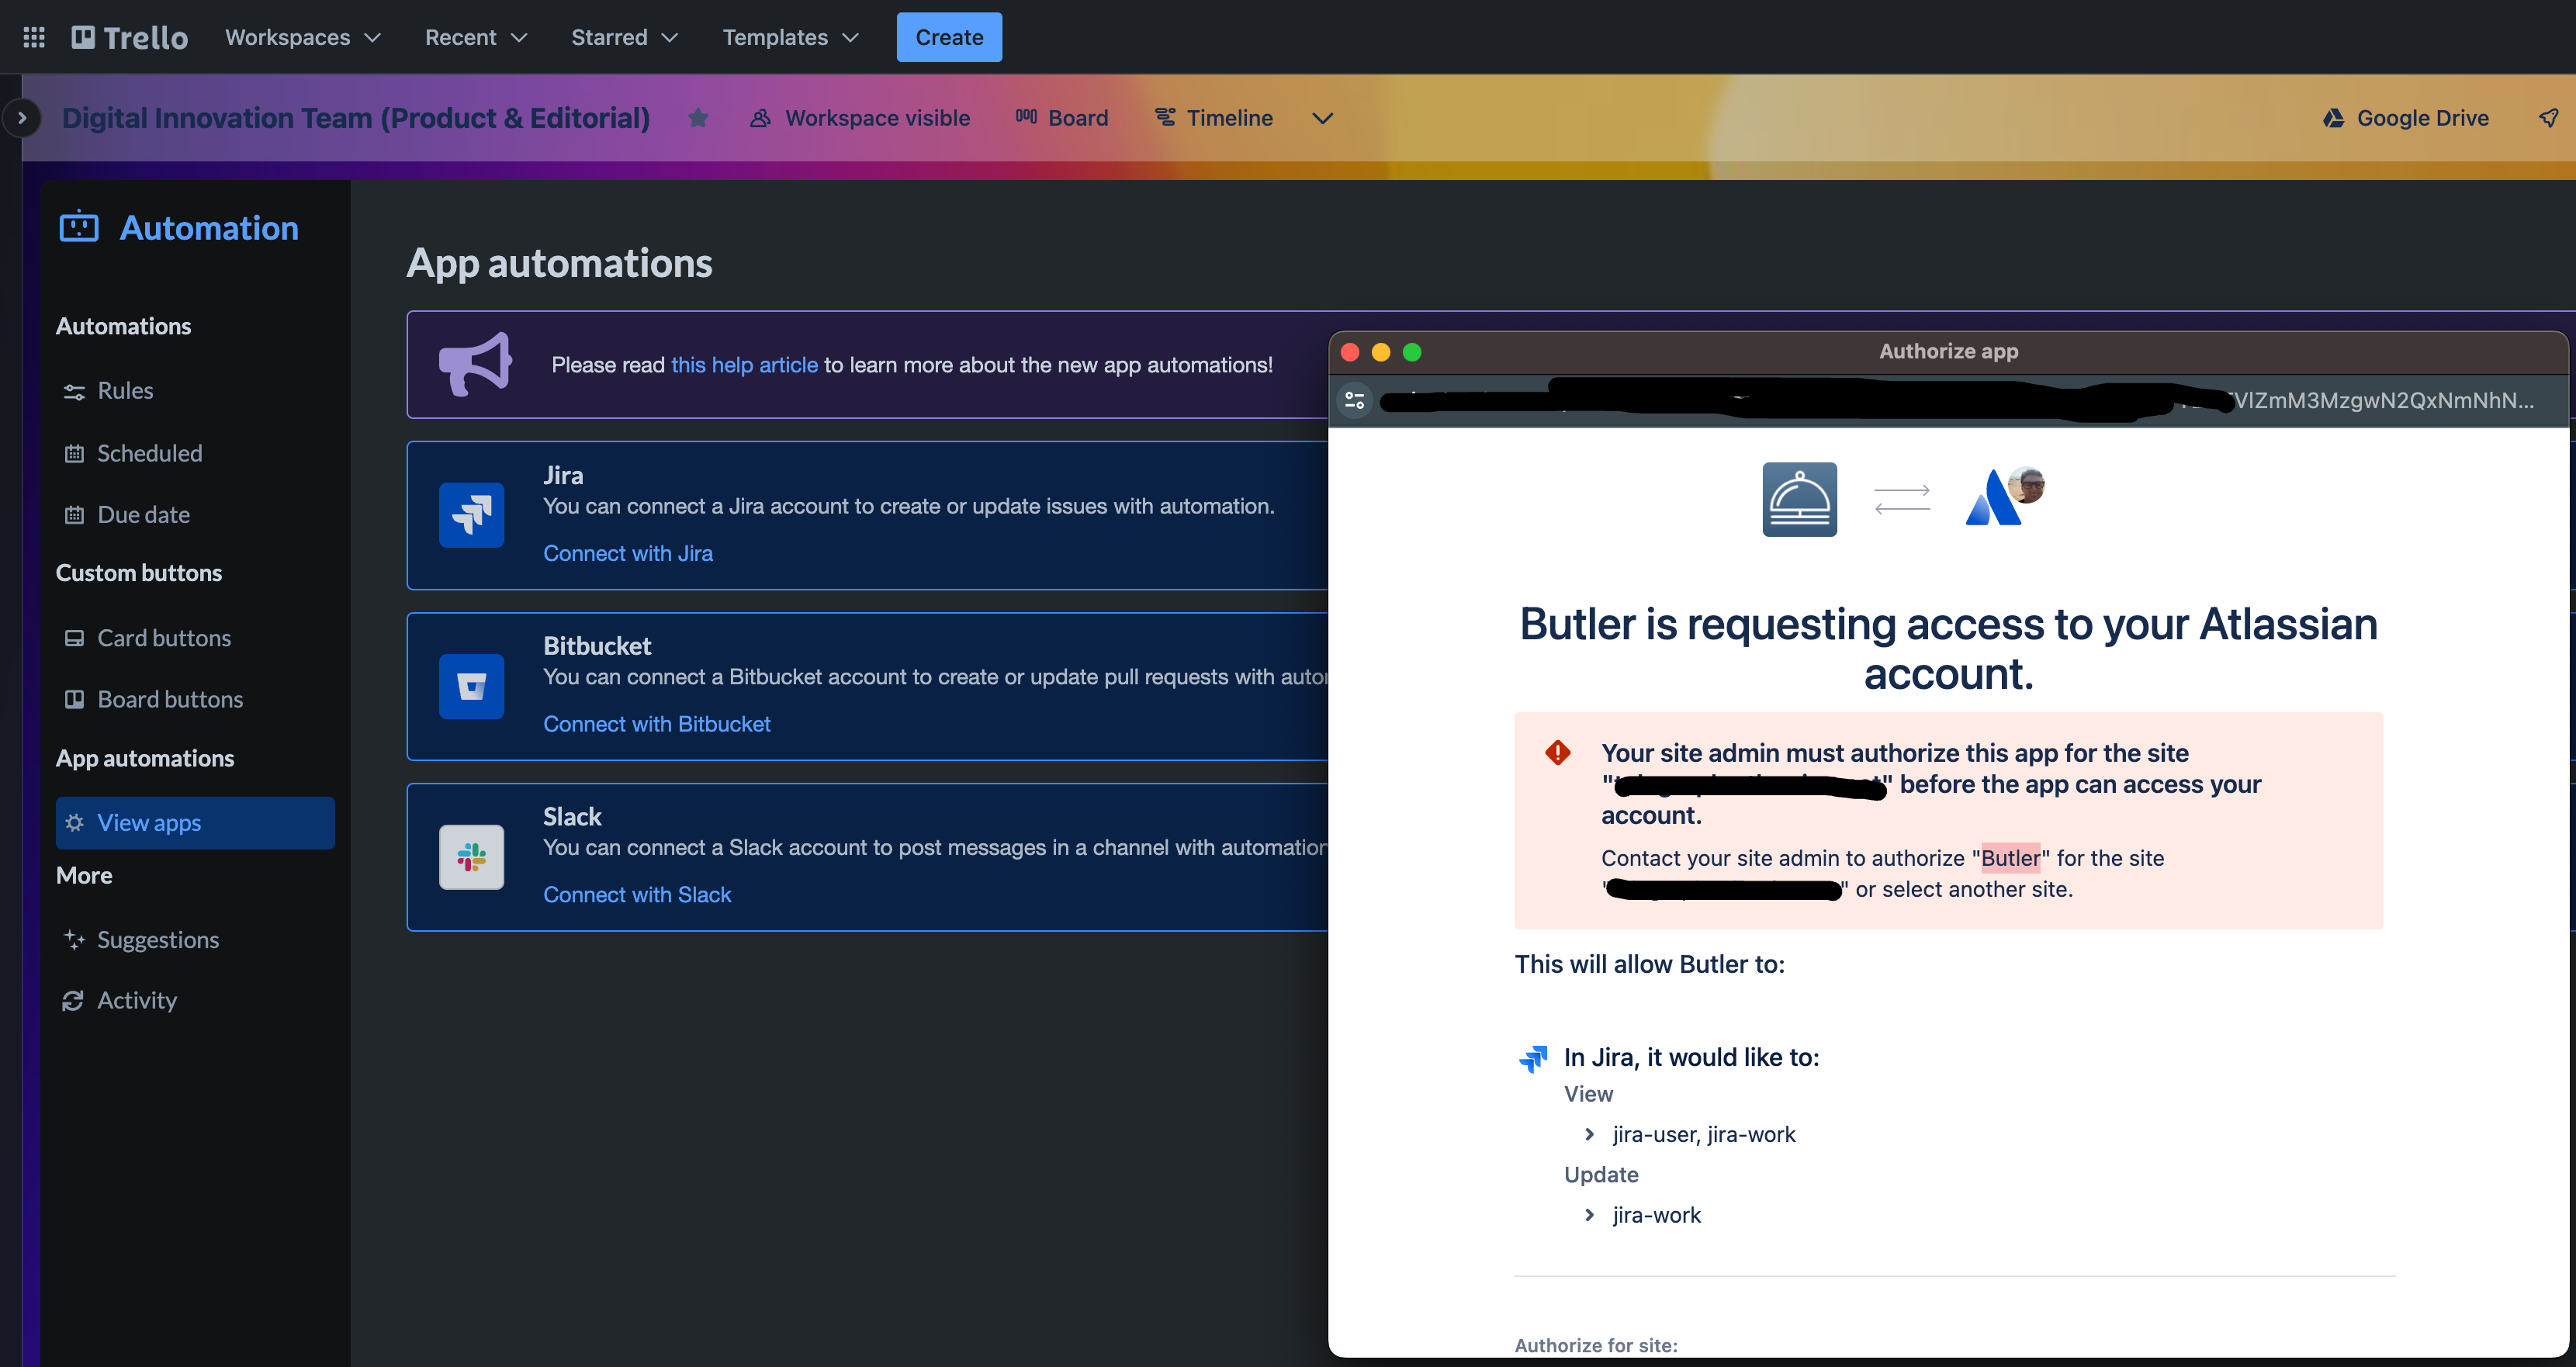Expand jira-user, jira-work permission details
The width and height of the screenshot is (2576, 1367).
[x=1589, y=1134]
